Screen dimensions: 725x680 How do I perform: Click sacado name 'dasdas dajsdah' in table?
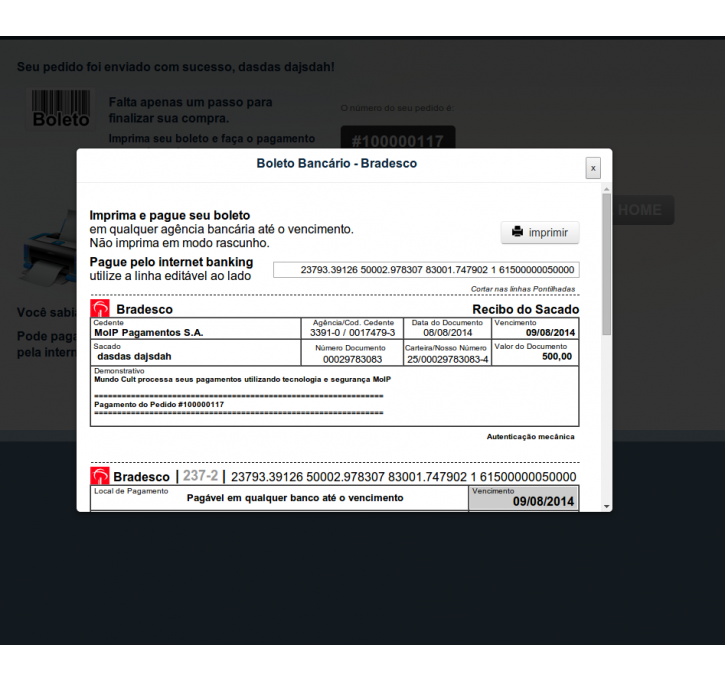134,356
